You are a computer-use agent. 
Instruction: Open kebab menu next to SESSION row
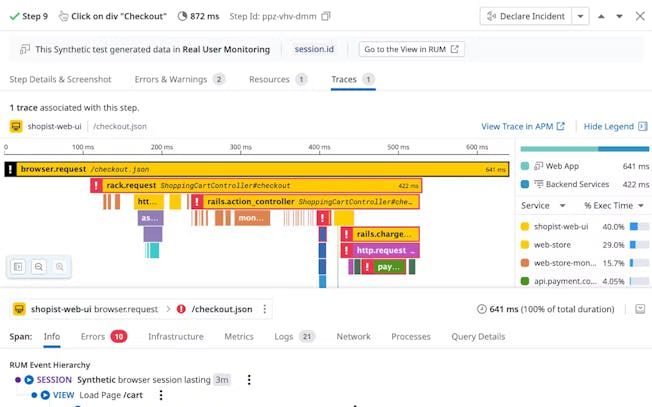249,380
